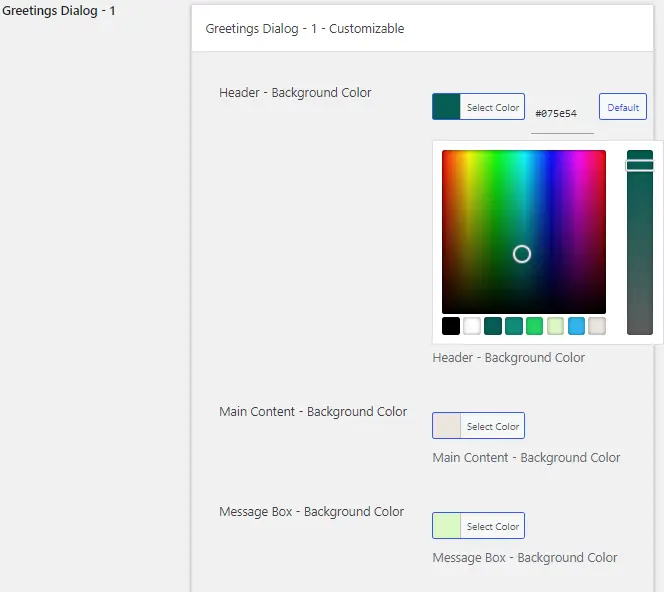The width and height of the screenshot is (664, 592).
Task: Pick the sky blue palette swatch
Action: (576, 326)
